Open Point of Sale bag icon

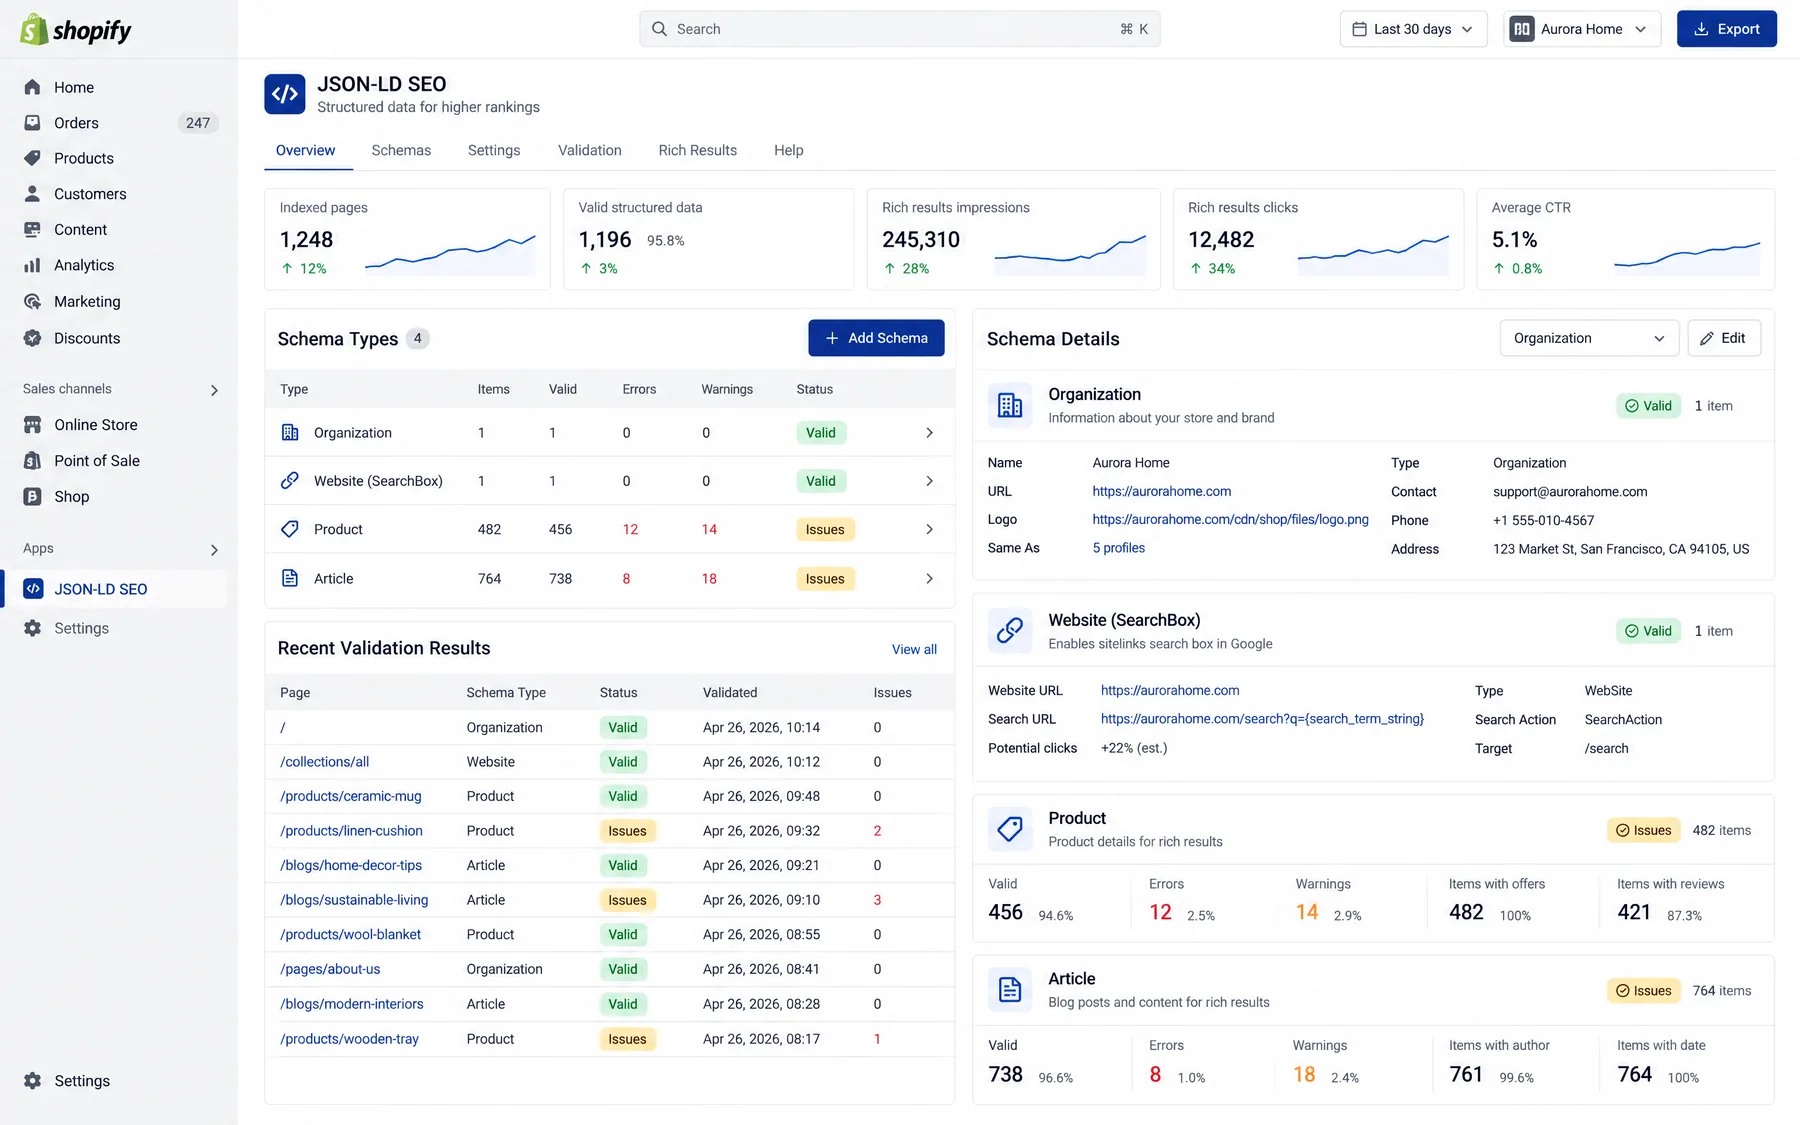[33, 461]
